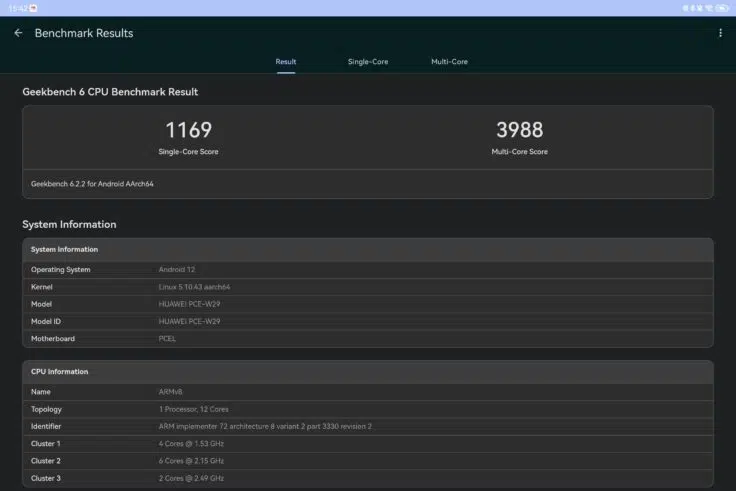
Task: Click the Topology row label
Action: pos(46,409)
